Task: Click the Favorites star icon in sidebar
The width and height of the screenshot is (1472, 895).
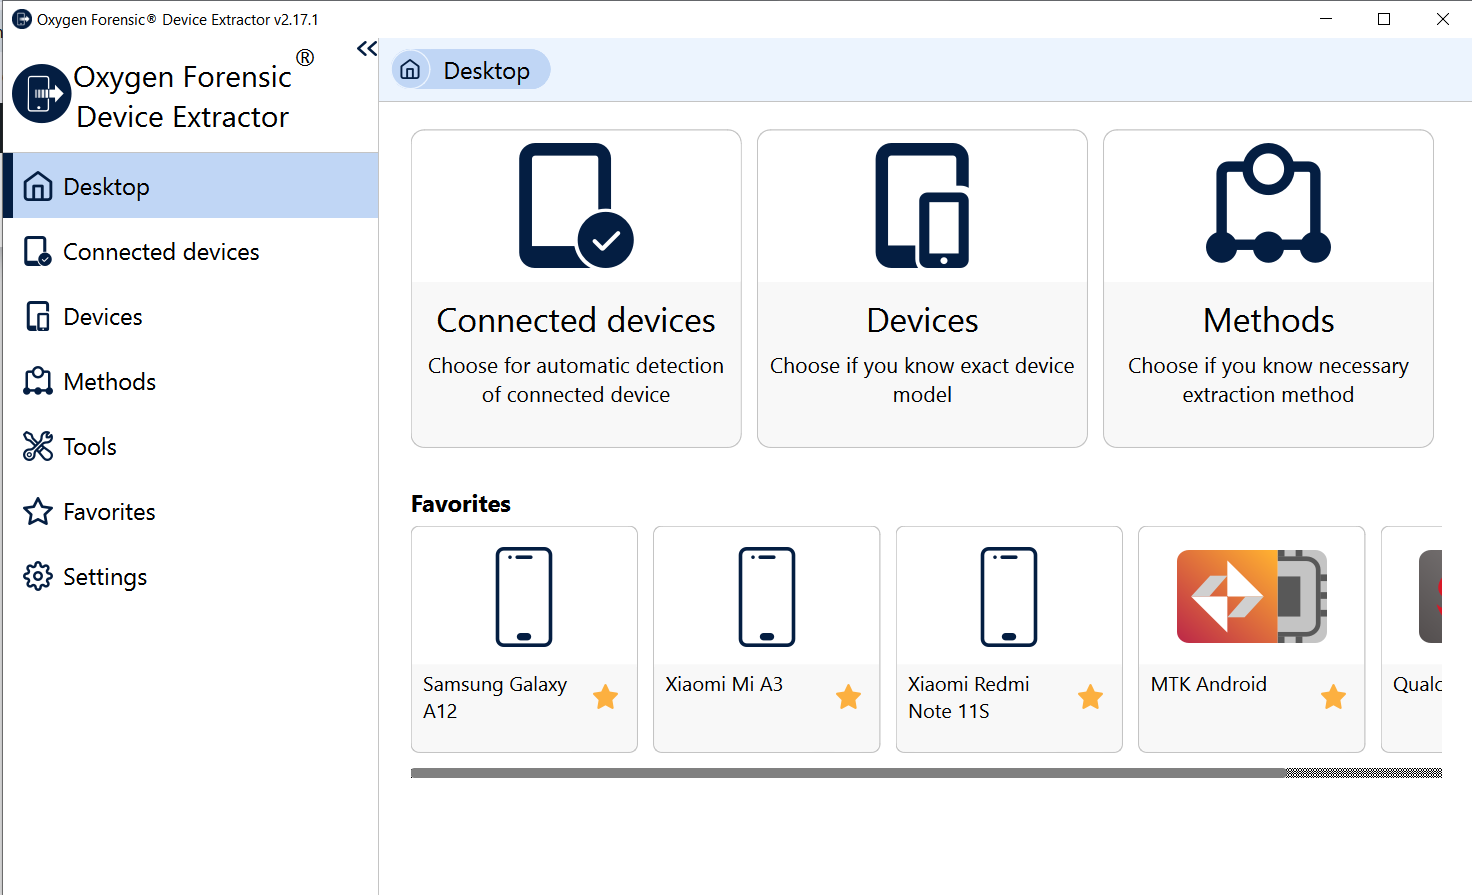Action: click(38, 511)
